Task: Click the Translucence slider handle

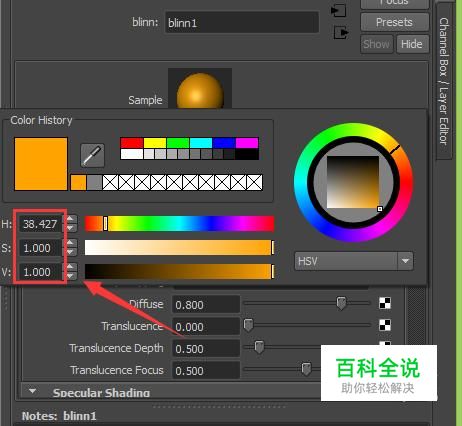Action: click(x=248, y=325)
